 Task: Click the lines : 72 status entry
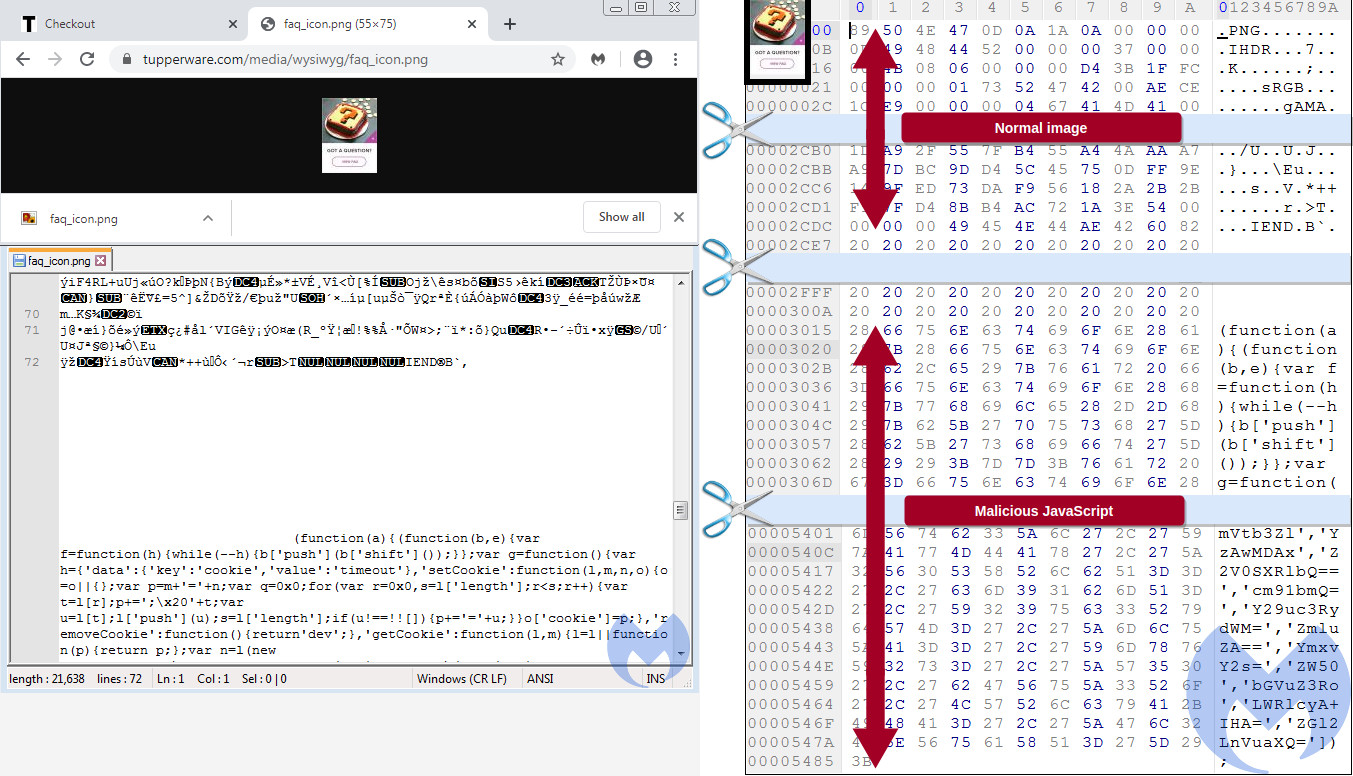pyautogui.click(x=121, y=679)
